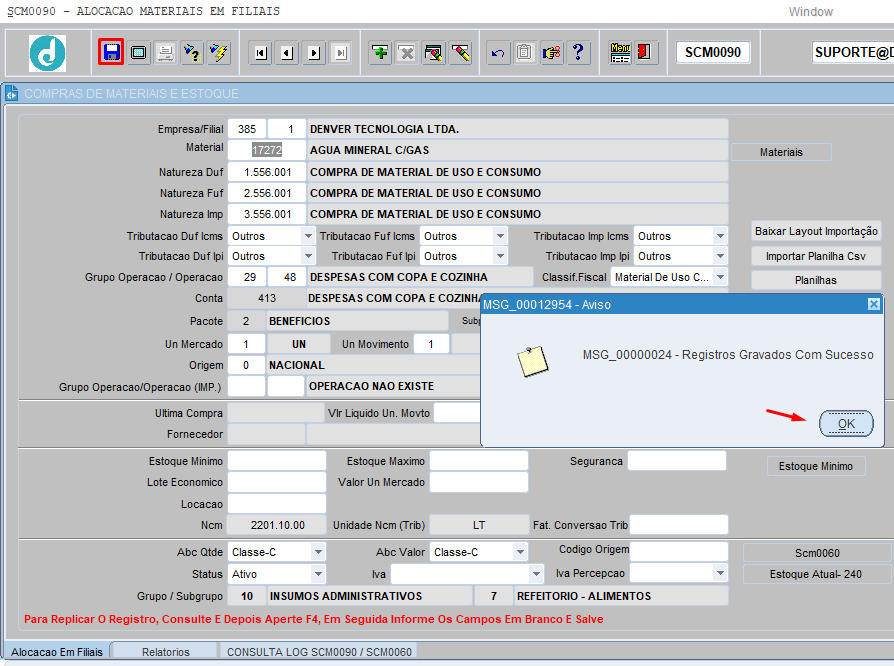This screenshot has width=894, height=666.
Task: Switch to the Relatorios tab
Action: [x=165, y=652]
